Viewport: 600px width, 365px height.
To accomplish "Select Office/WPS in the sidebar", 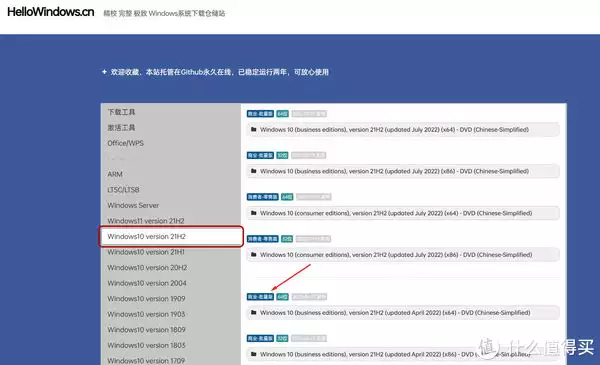I will click(x=126, y=143).
